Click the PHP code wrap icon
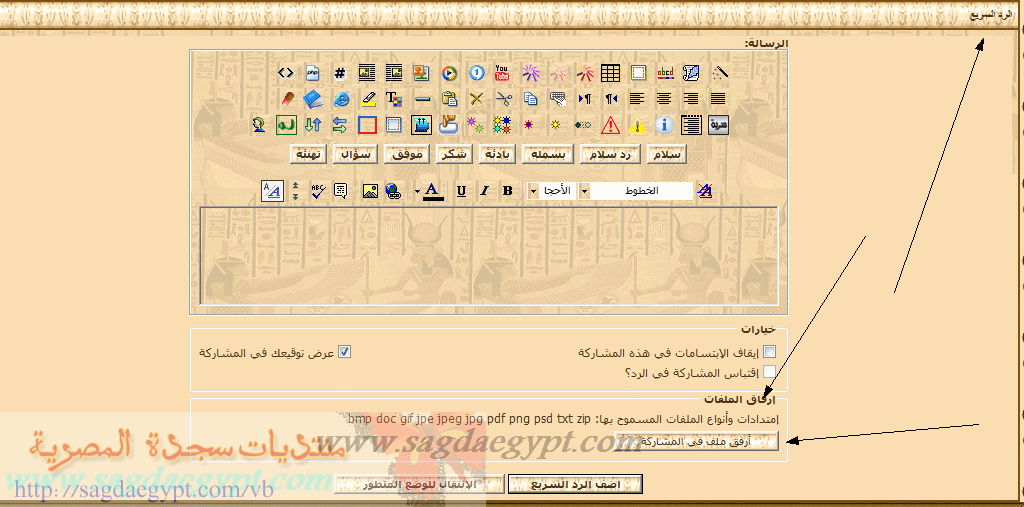Image resolution: width=1024 pixels, height=507 pixels. coord(313,73)
